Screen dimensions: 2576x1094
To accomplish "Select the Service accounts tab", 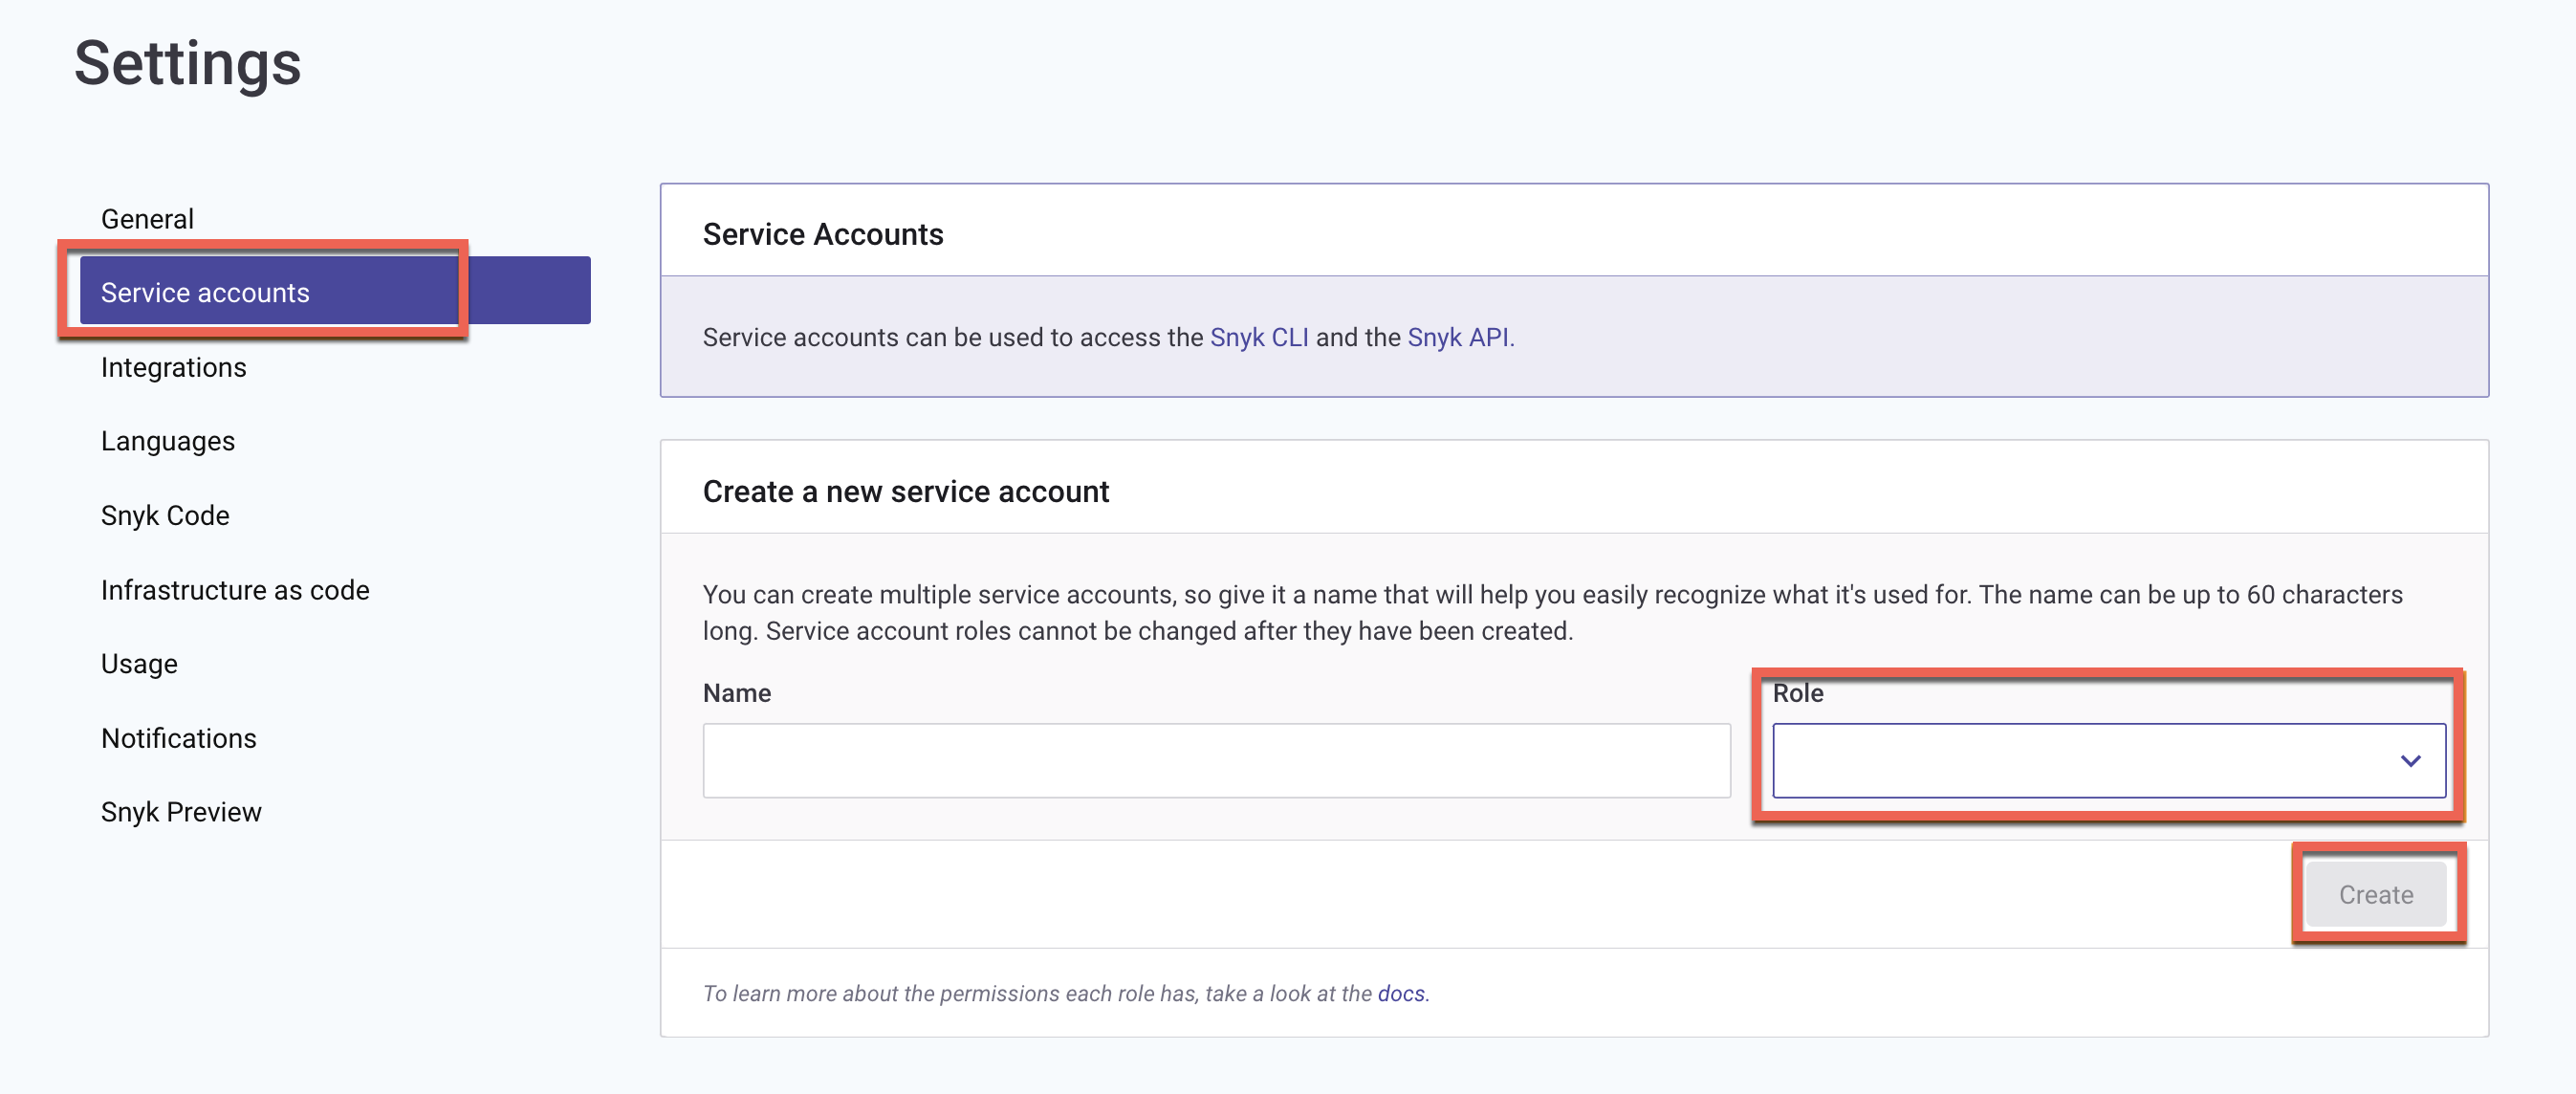I will [x=204, y=292].
